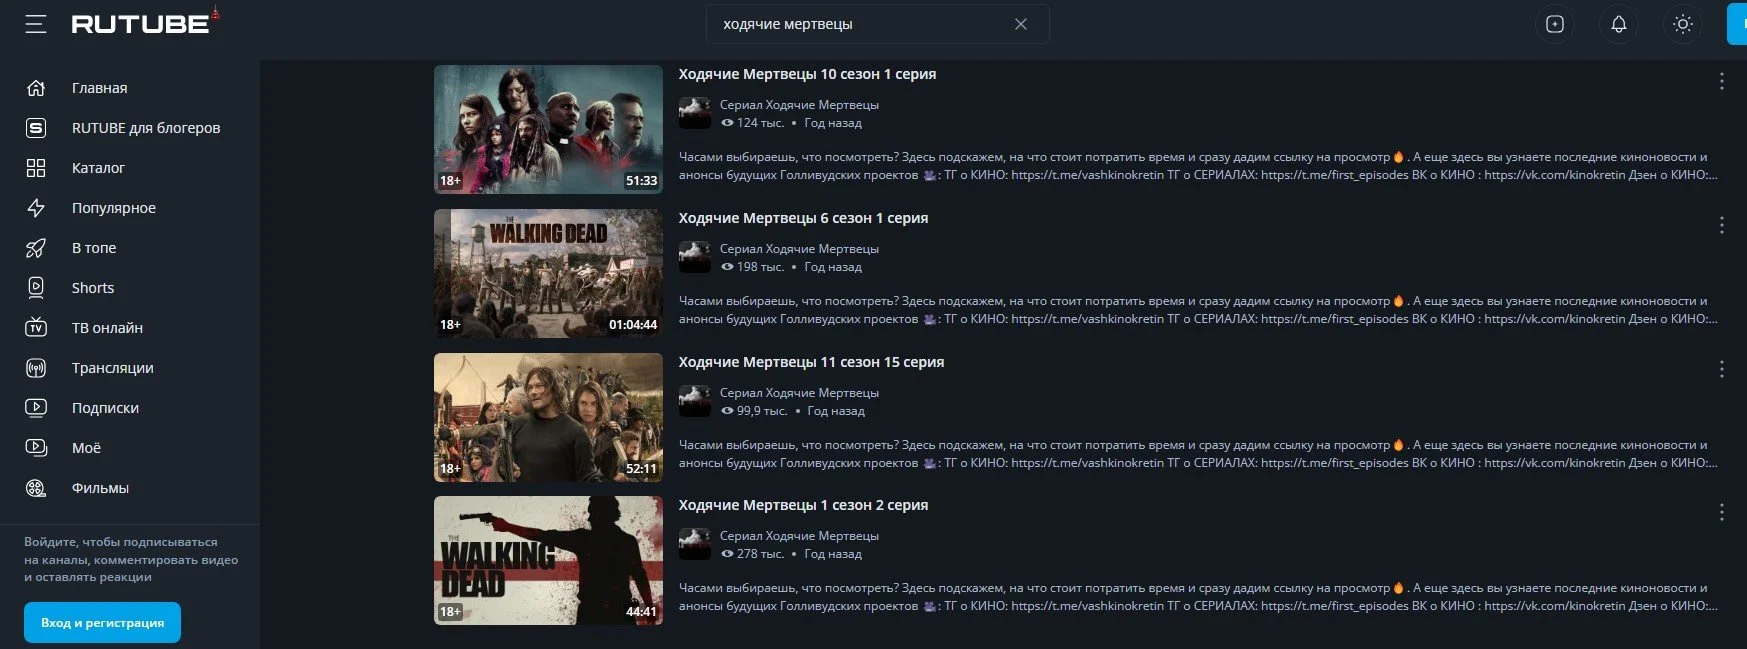Viewport: 1747px width, 649px height.
Task: Click the upload video plus icon
Action: [1554, 24]
